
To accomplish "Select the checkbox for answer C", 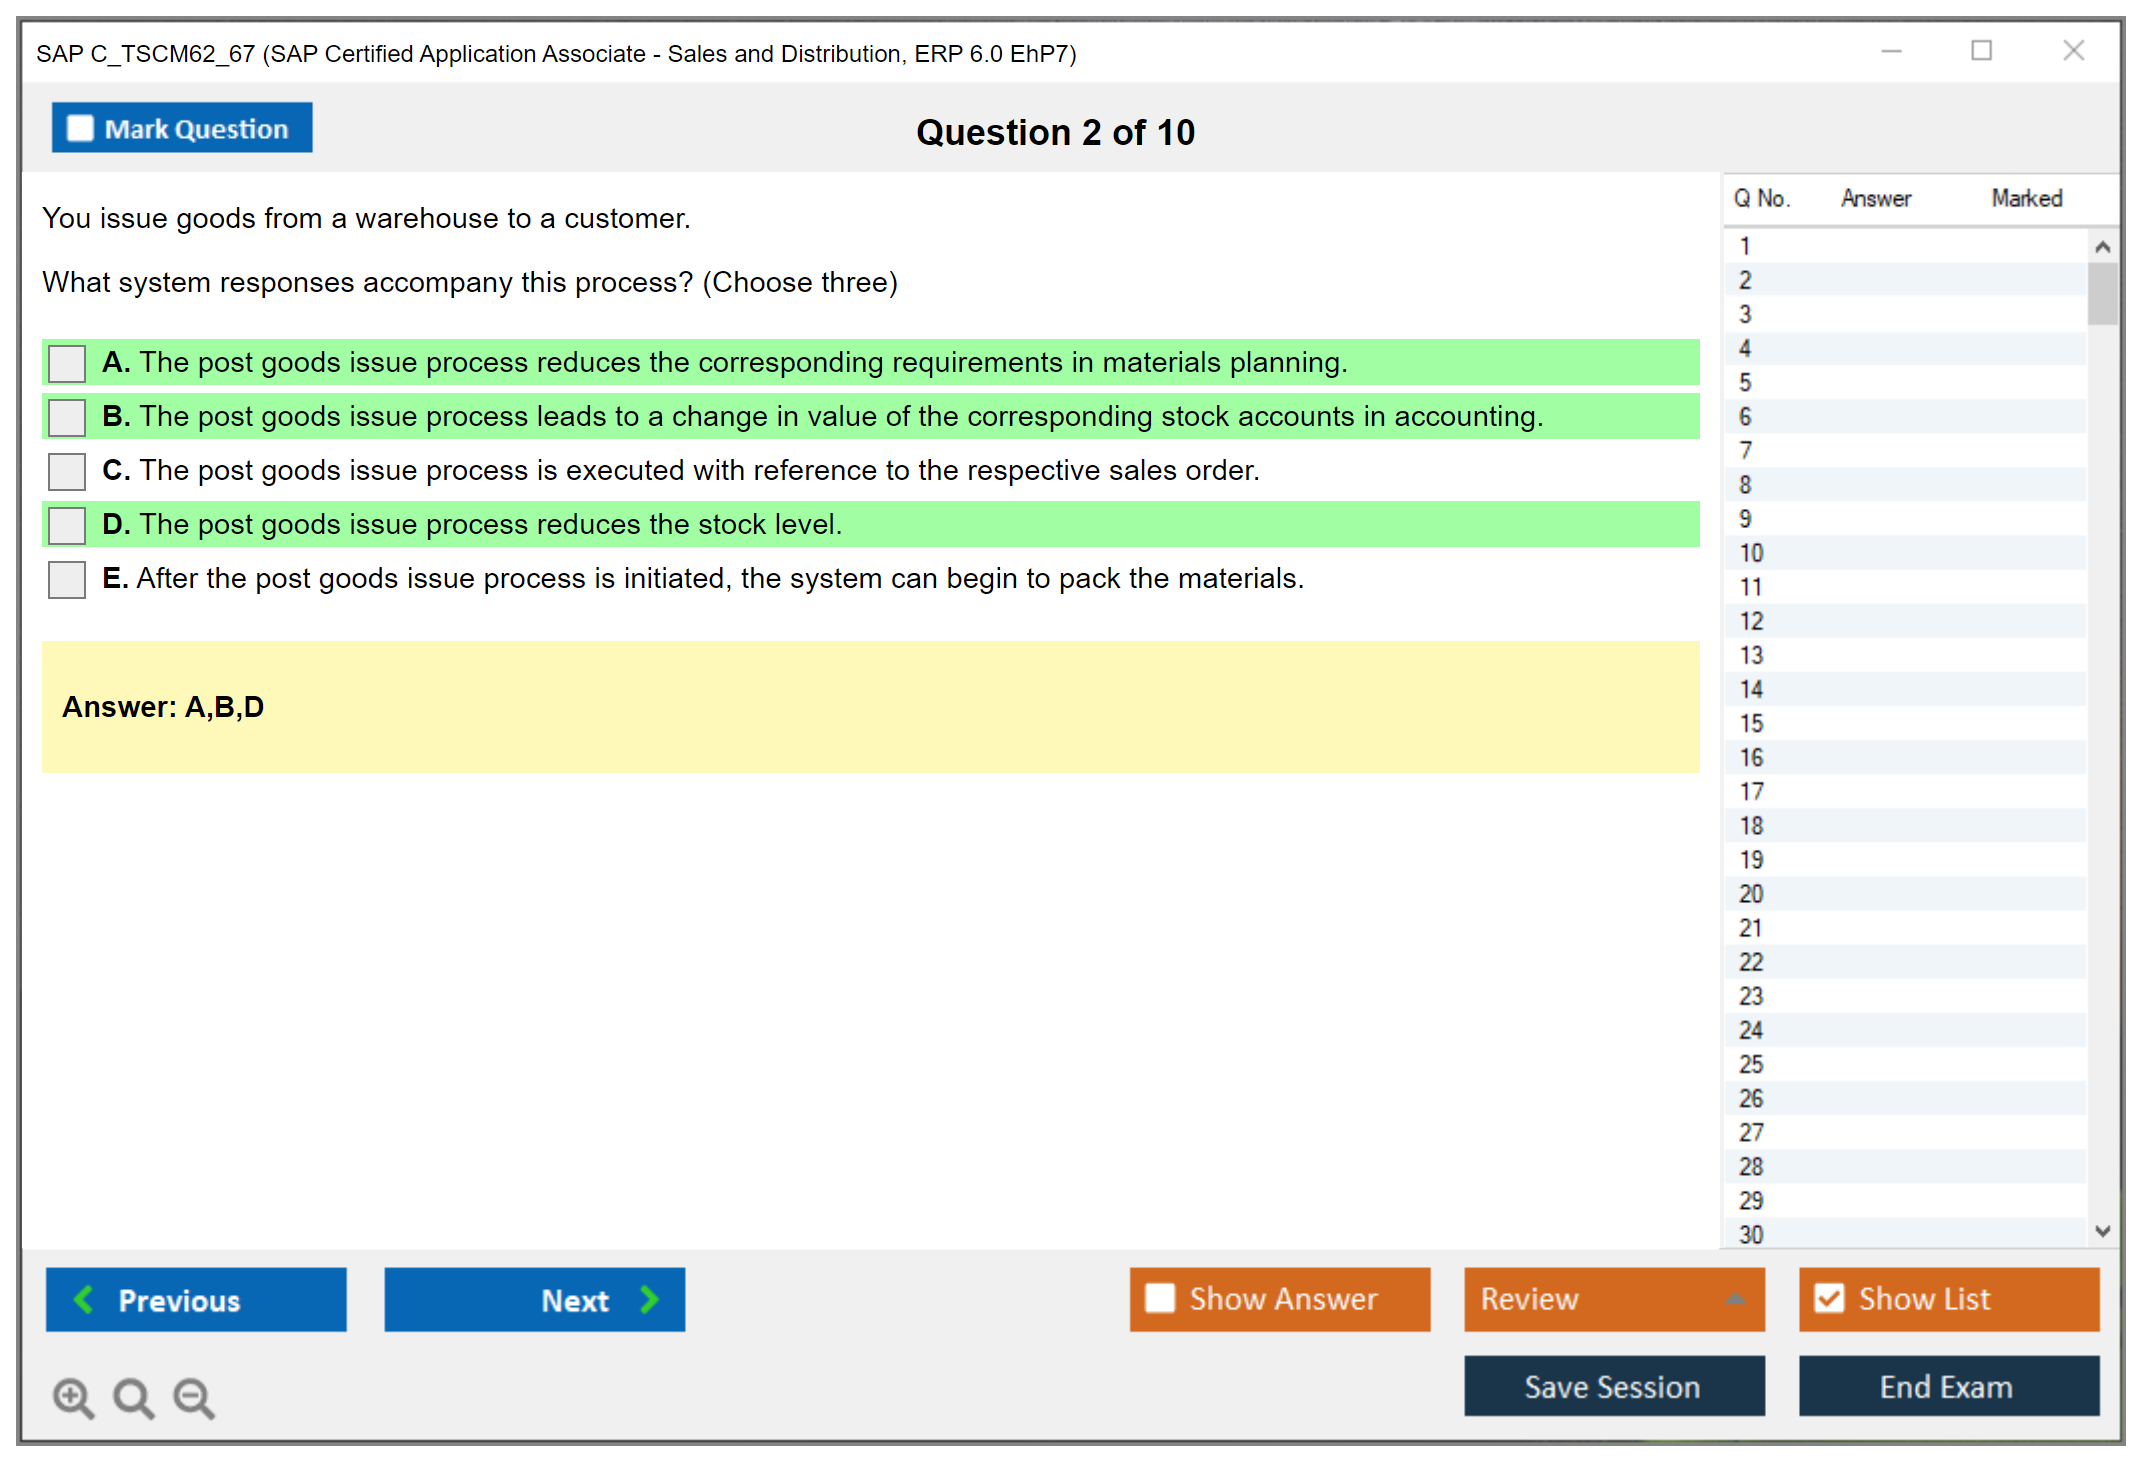I will coord(67,471).
